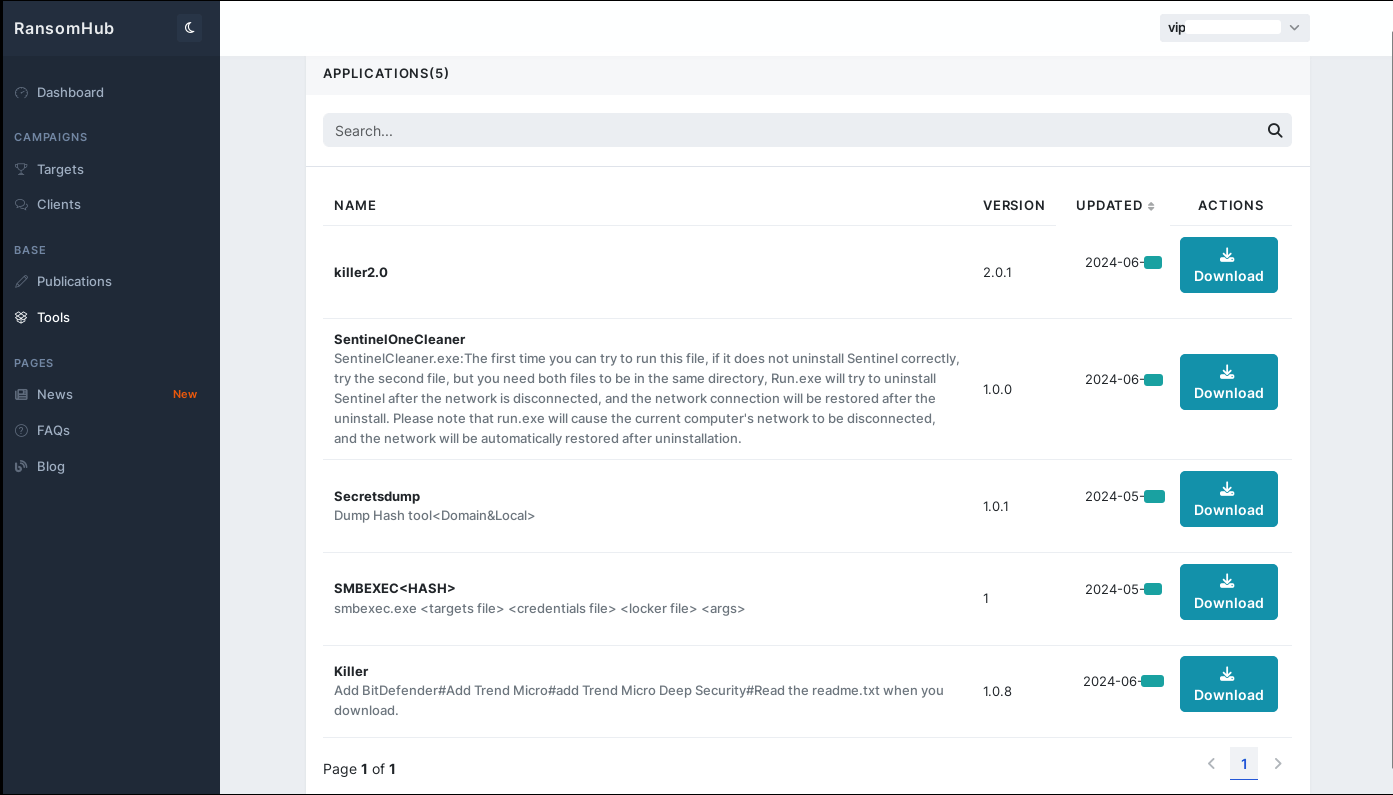Open the Publications page from the sidebar
Screen dimensions: 1393x795
pos(73,281)
